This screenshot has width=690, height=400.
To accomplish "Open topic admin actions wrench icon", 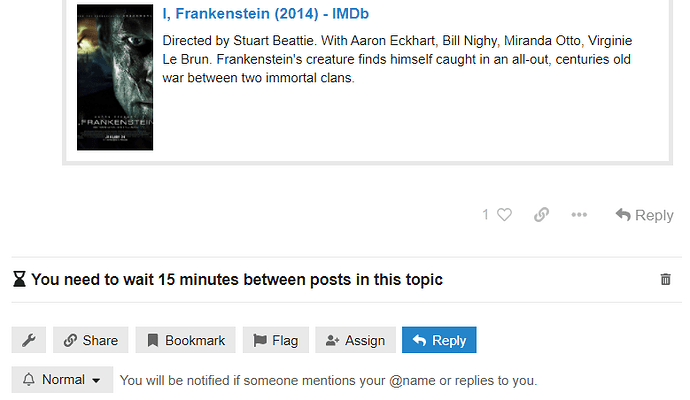I will click(28, 340).
